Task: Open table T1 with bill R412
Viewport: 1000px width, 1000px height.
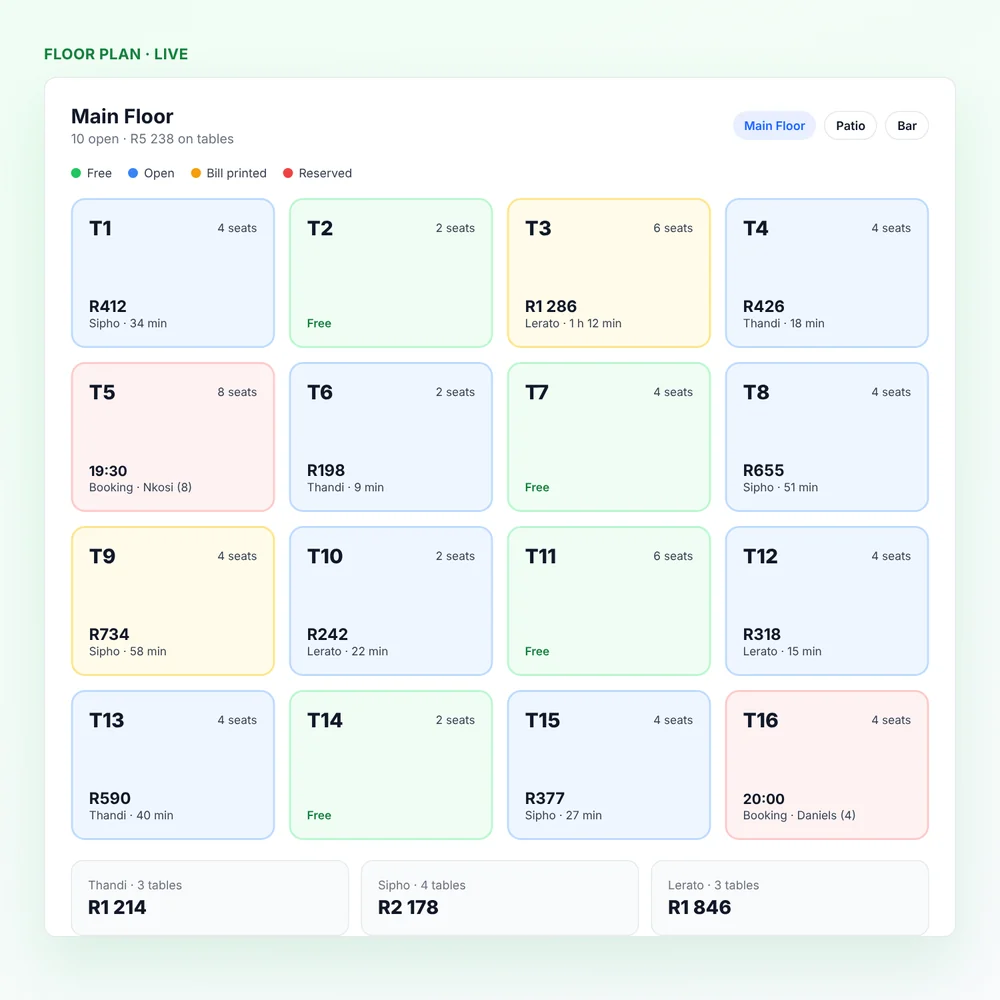Action: point(173,273)
